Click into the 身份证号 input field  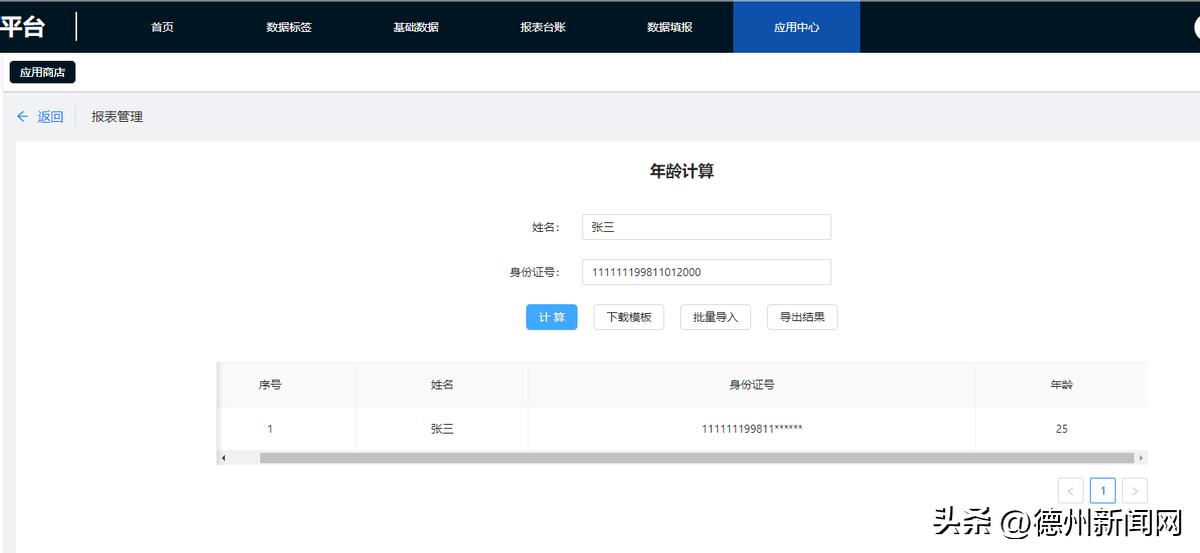click(706, 272)
